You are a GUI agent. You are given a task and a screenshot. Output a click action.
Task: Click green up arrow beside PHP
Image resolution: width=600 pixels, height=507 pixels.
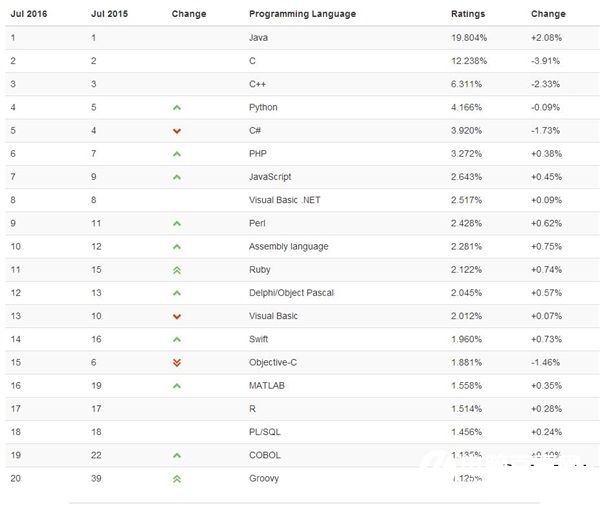point(176,154)
